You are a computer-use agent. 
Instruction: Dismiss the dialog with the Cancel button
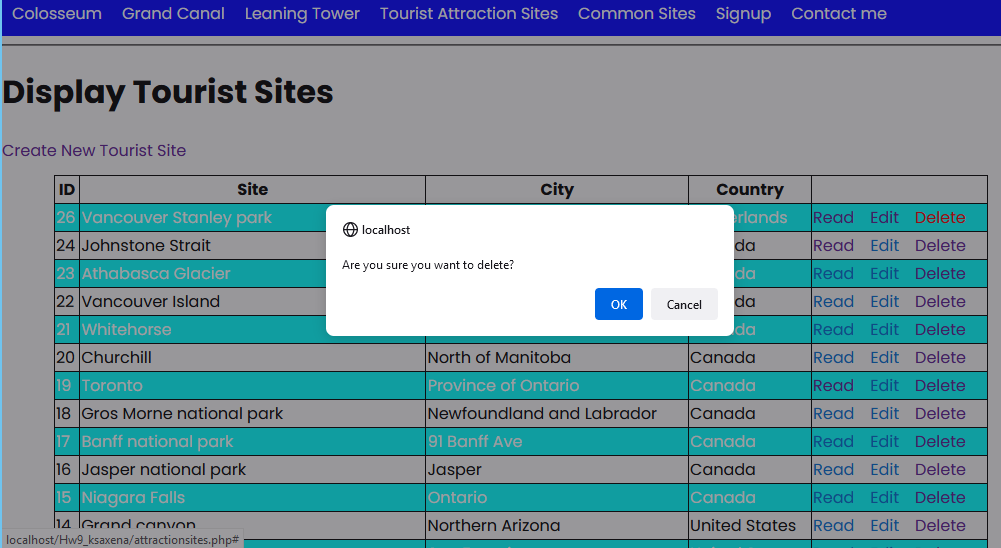[x=684, y=304]
